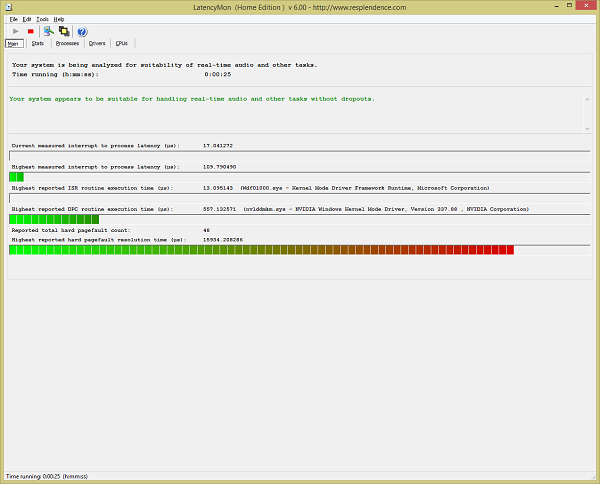600x484 pixels.
Task: Switch to the CPUs tab
Action: [122, 44]
